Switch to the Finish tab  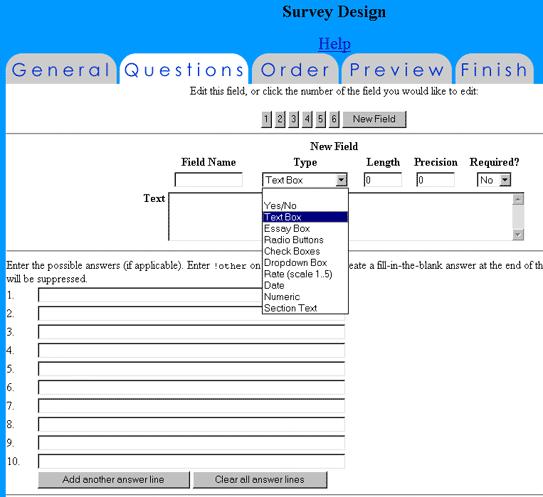click(x=494, y=69)
